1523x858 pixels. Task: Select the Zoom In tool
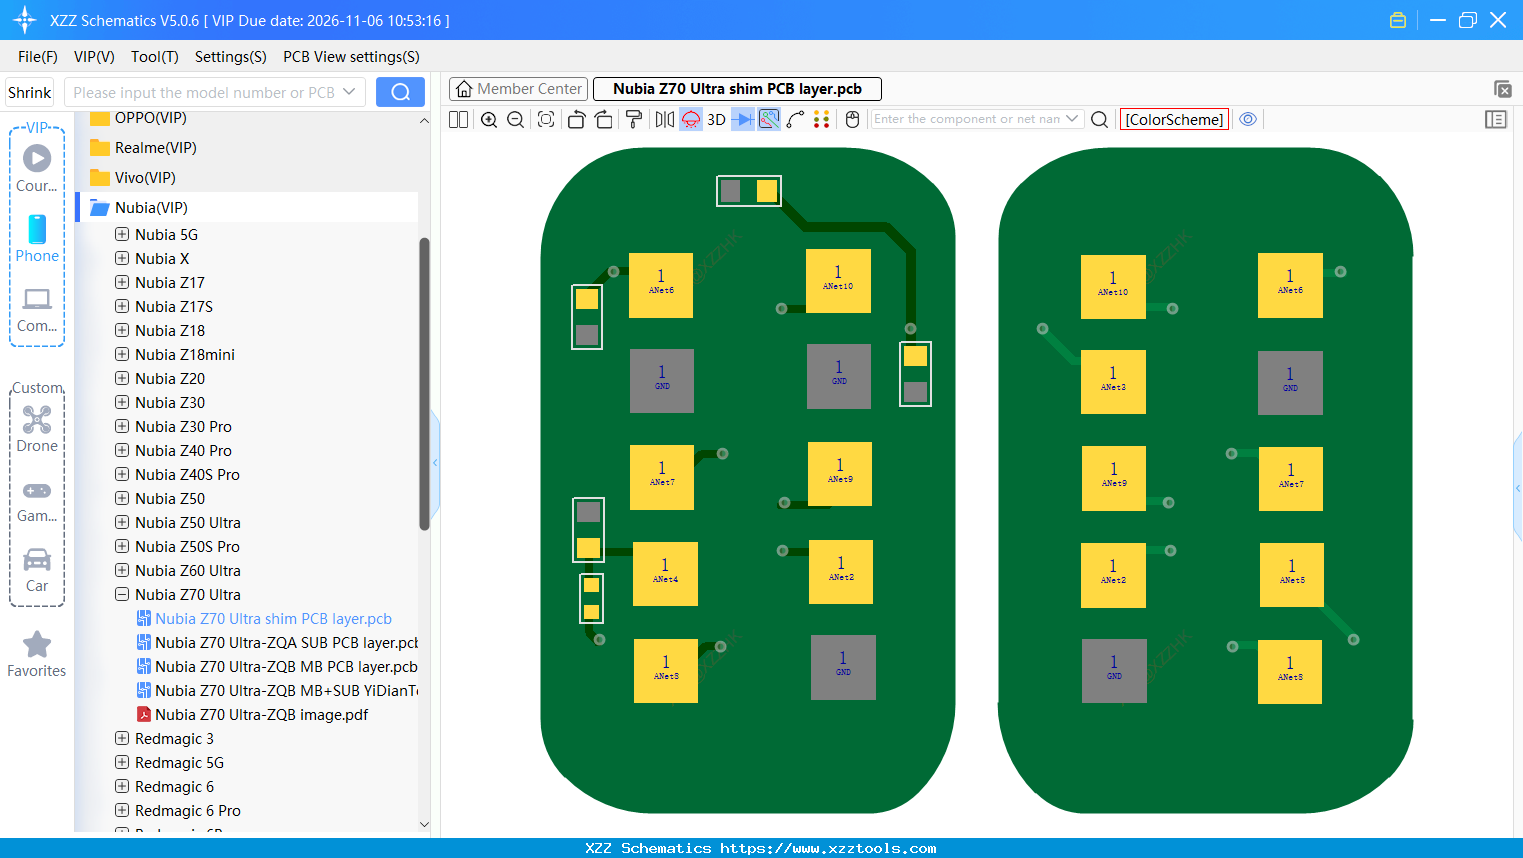click(x=489, y=119)
